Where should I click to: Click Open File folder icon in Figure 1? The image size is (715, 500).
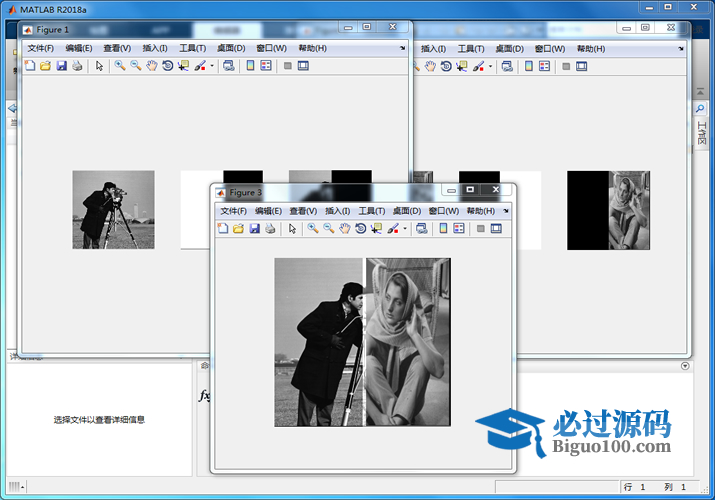pos(45,66)
